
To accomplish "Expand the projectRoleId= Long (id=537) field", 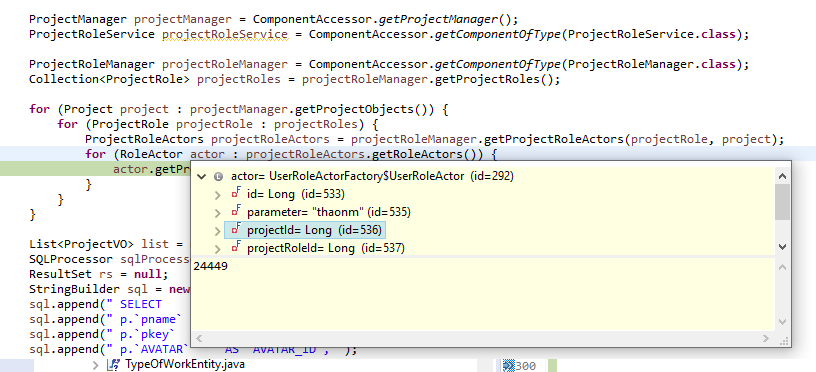I will (x=218, y=248).
